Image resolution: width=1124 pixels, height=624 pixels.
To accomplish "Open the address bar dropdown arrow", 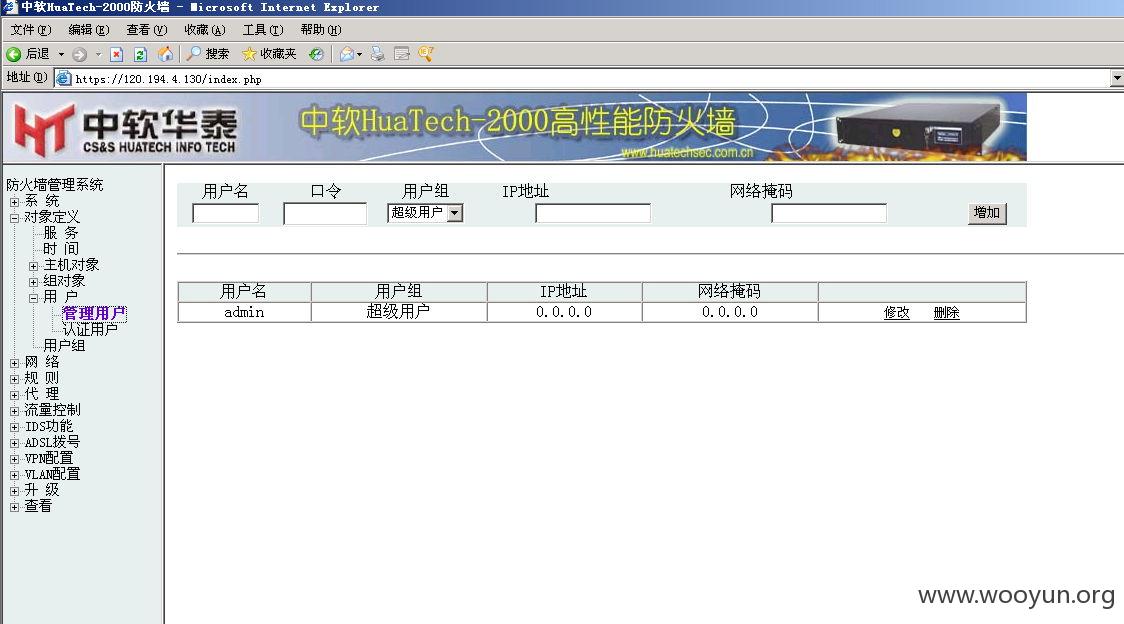I will (x=1117, y=78).
